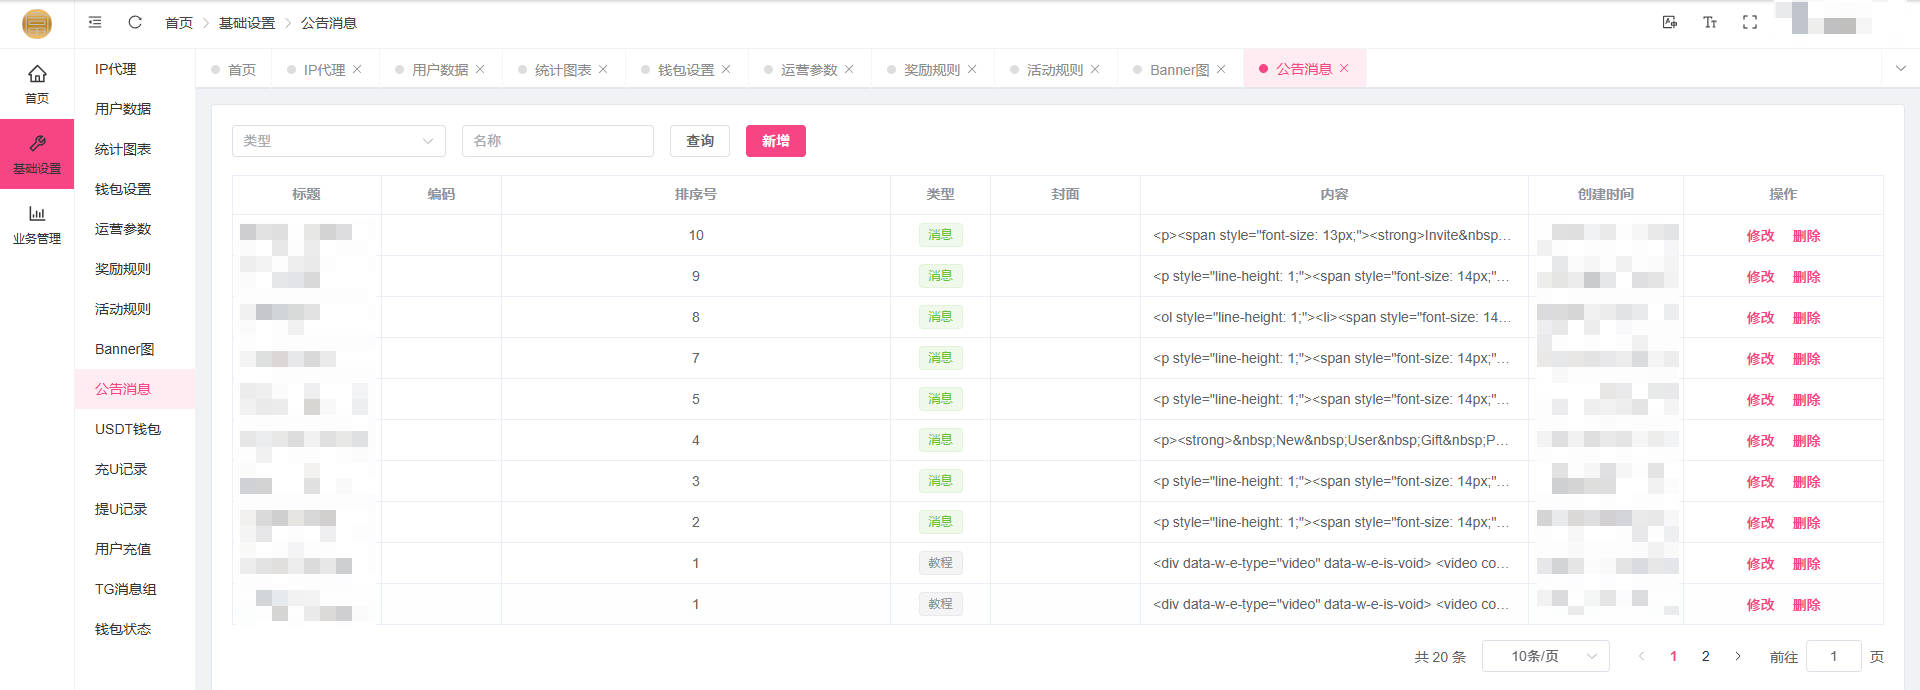
Task: Open the home icon in left rail
Action: pyautogui.click(x=37, y=74)
